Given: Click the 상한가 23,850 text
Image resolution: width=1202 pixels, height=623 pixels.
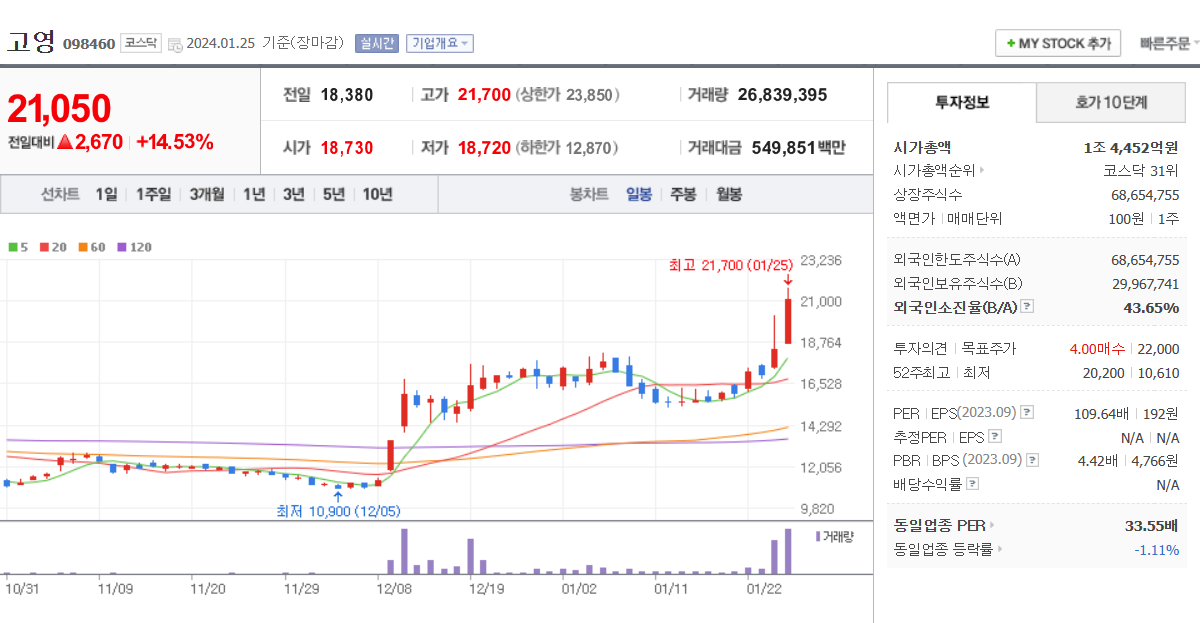Looking at the screenshot, I should click(x=568, y=95).
